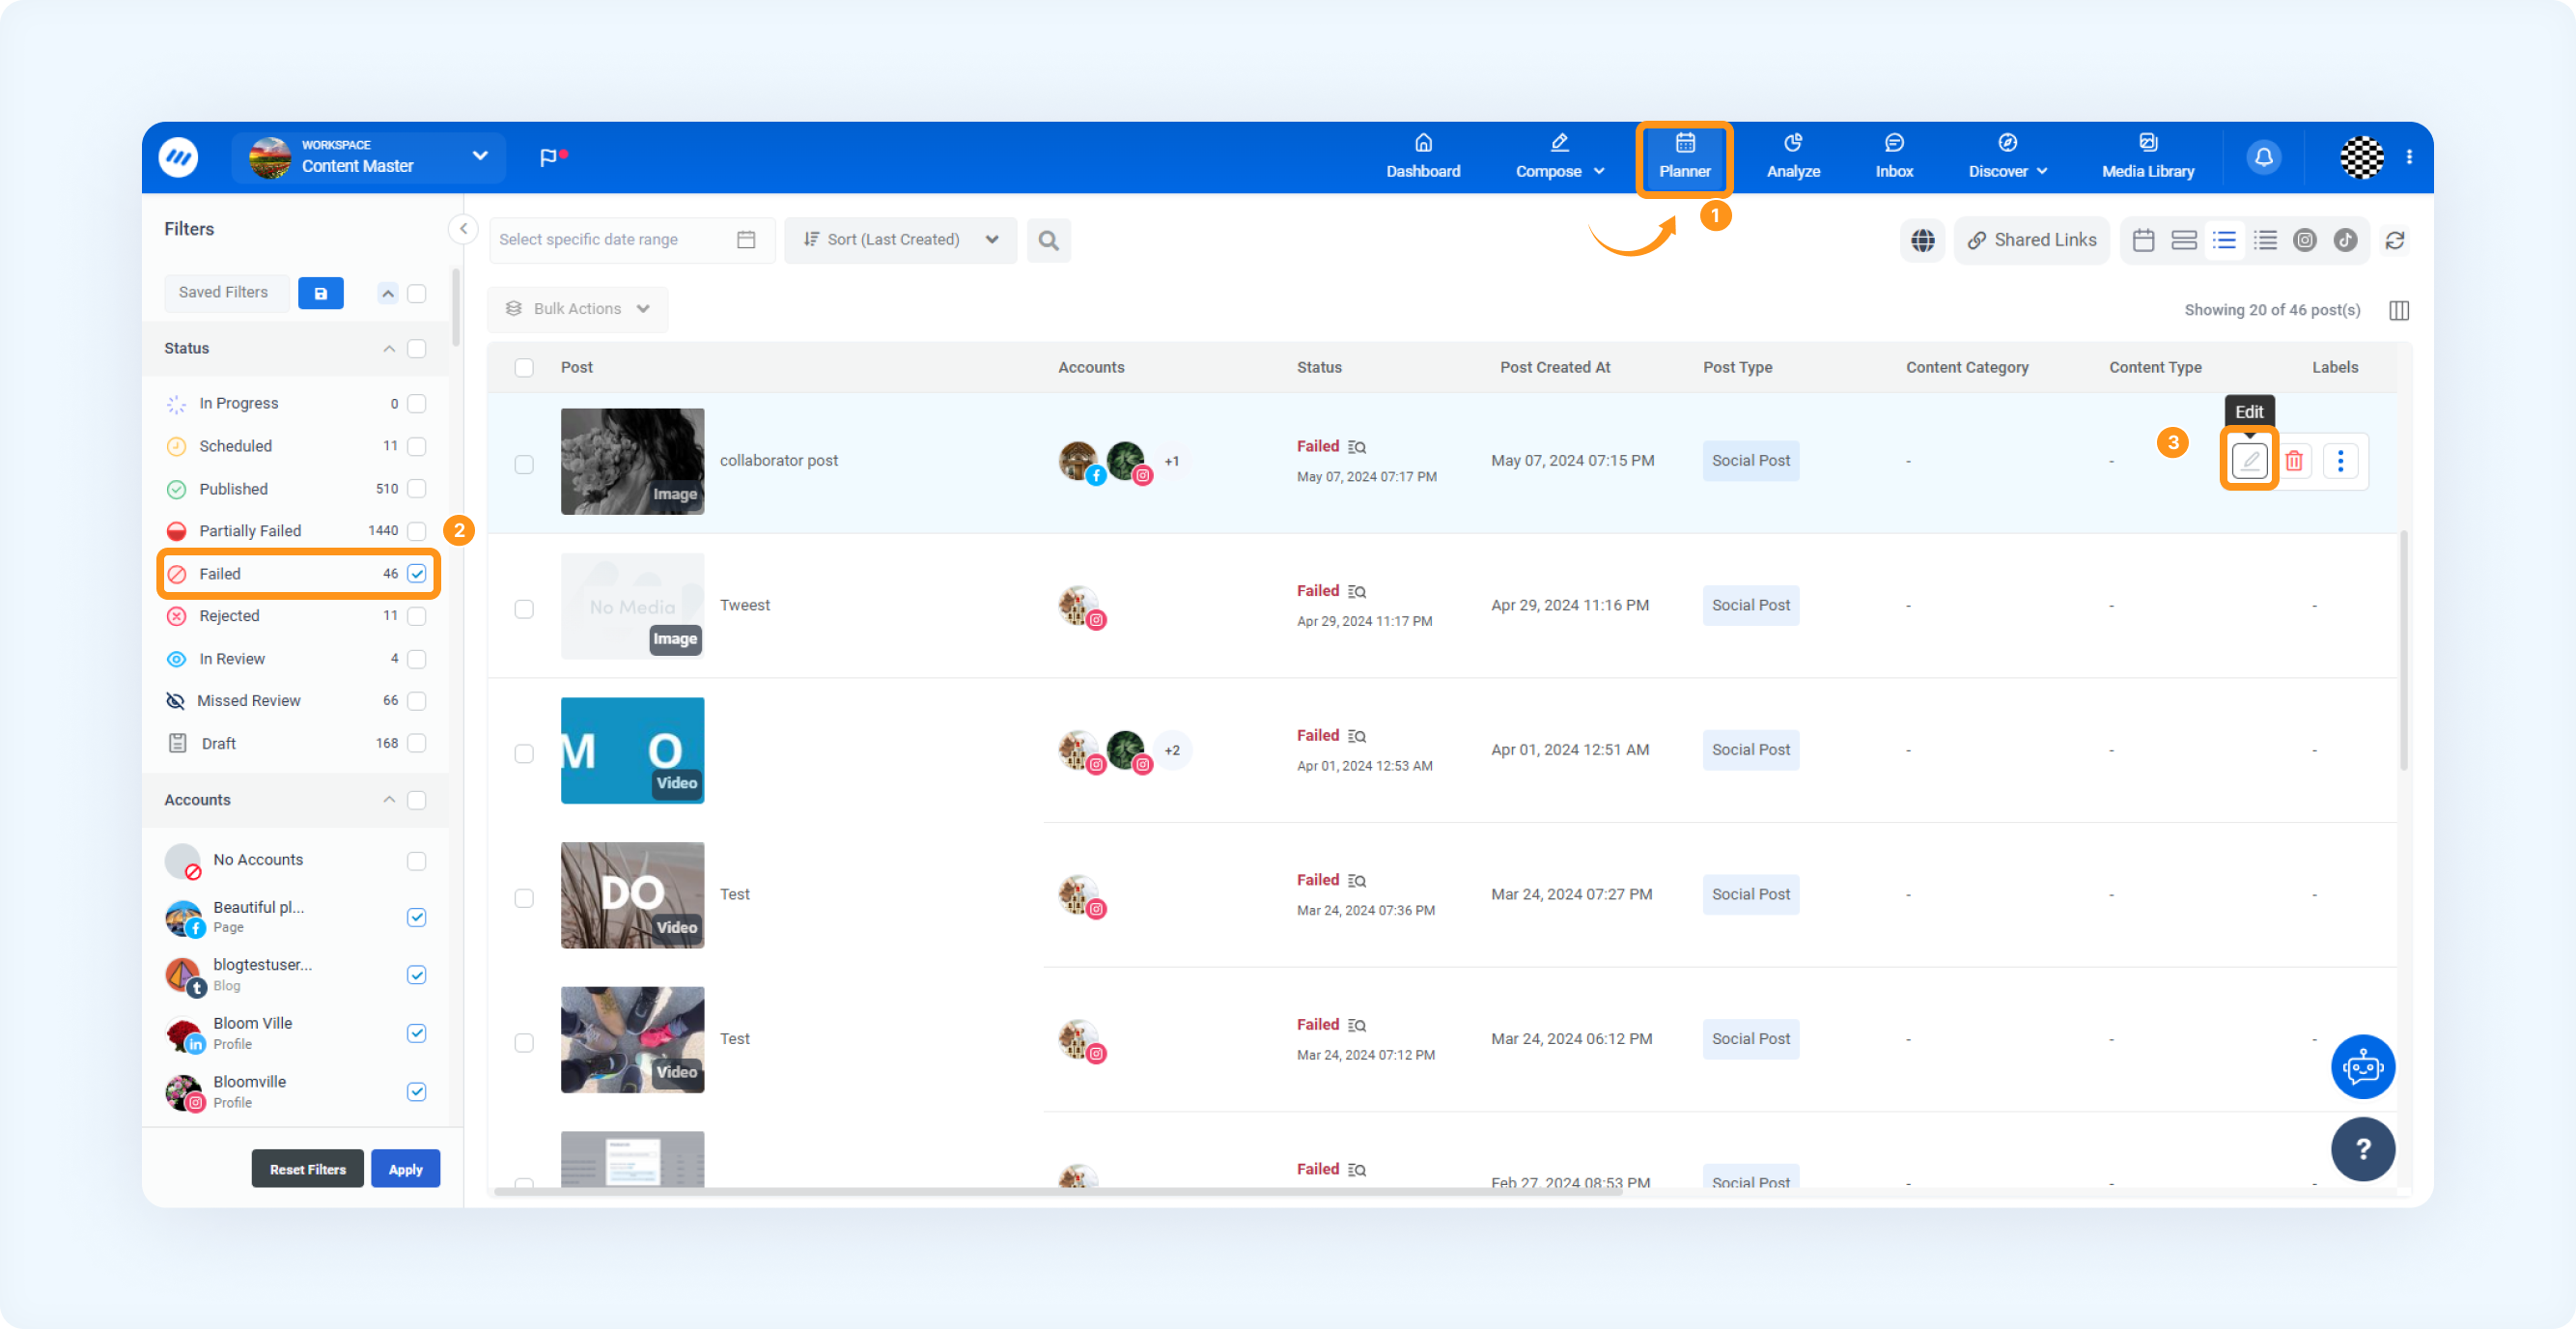Switch to the TikTok view icon
This screenshot has height=1329, width=2576.
[2345, 240]
